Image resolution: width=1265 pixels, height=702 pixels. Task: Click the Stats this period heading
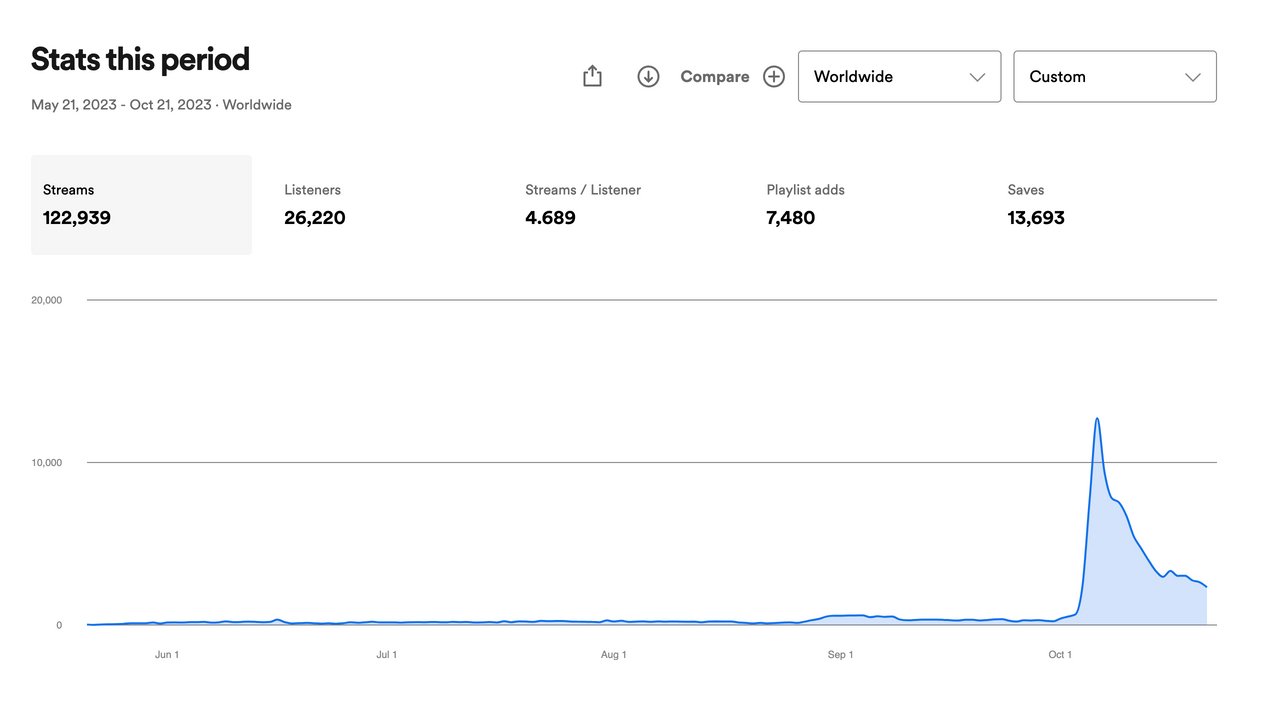140,60
